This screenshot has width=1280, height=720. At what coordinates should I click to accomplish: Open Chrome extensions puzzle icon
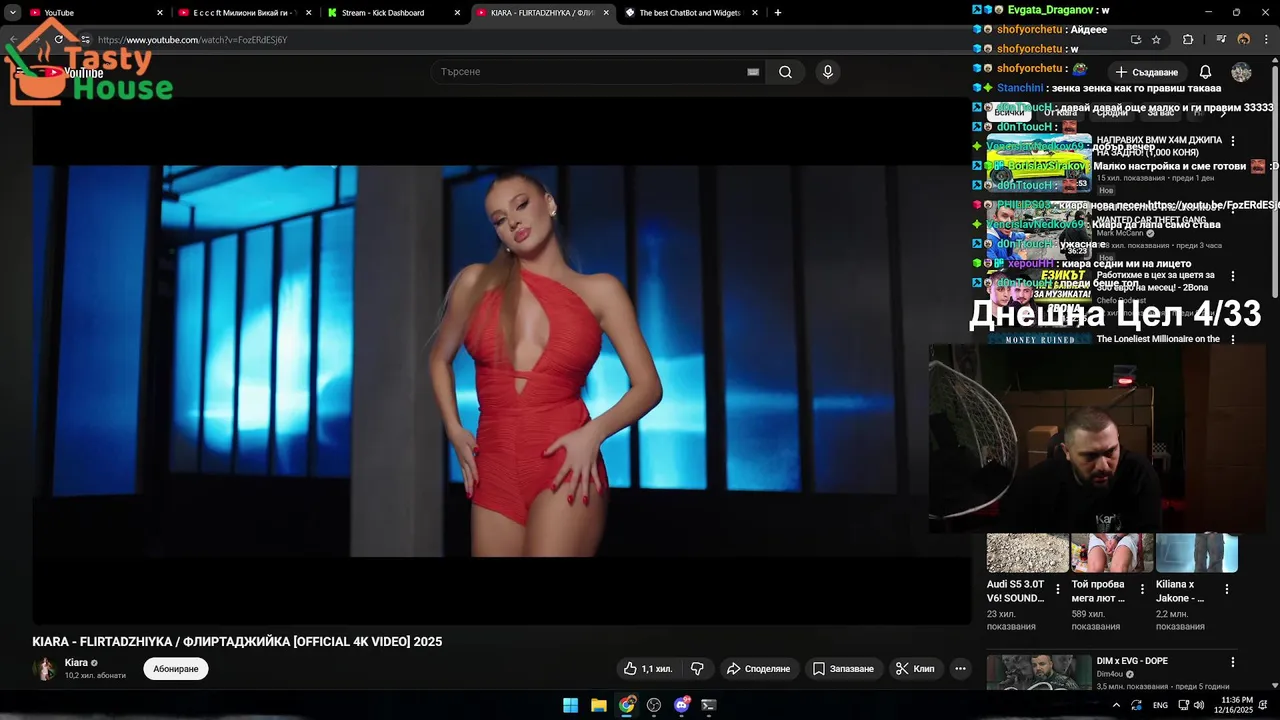(x=1188, y=40)
